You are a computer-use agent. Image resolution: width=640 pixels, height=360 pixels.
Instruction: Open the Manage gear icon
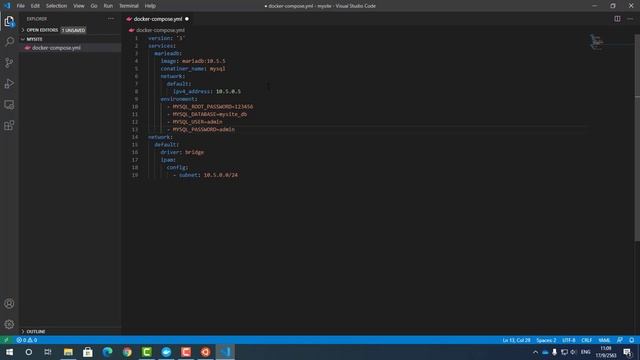click(9, 324)
